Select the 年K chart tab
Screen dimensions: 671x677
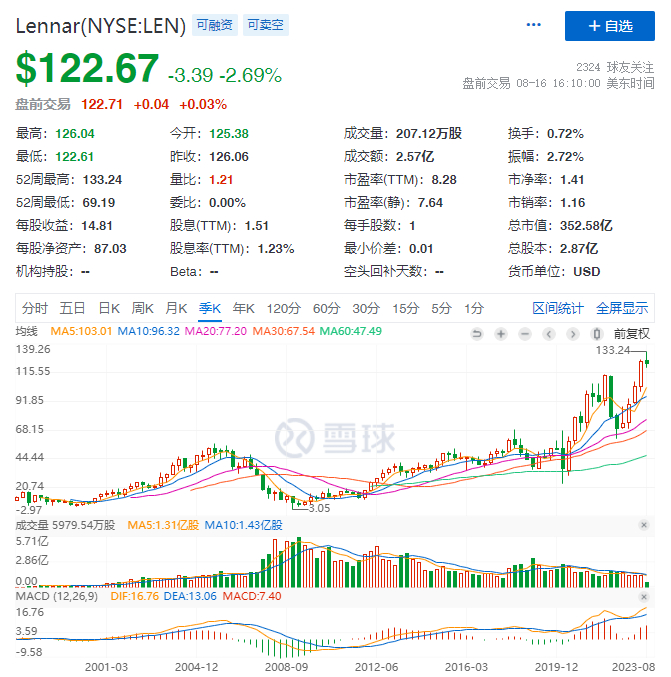tap(244, 308)
